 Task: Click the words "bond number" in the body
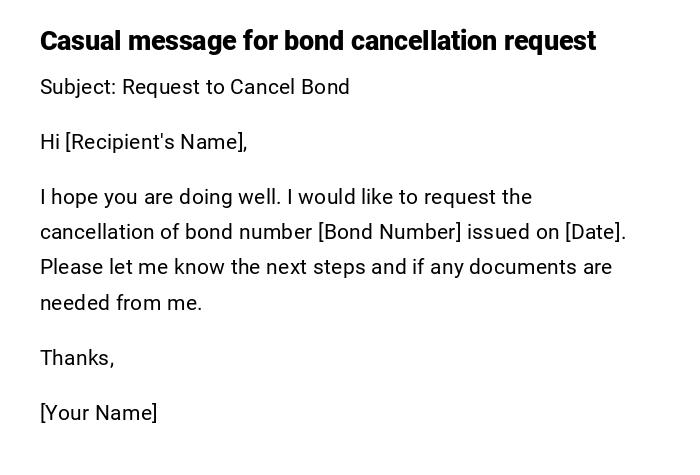click(x=249, y=232)
